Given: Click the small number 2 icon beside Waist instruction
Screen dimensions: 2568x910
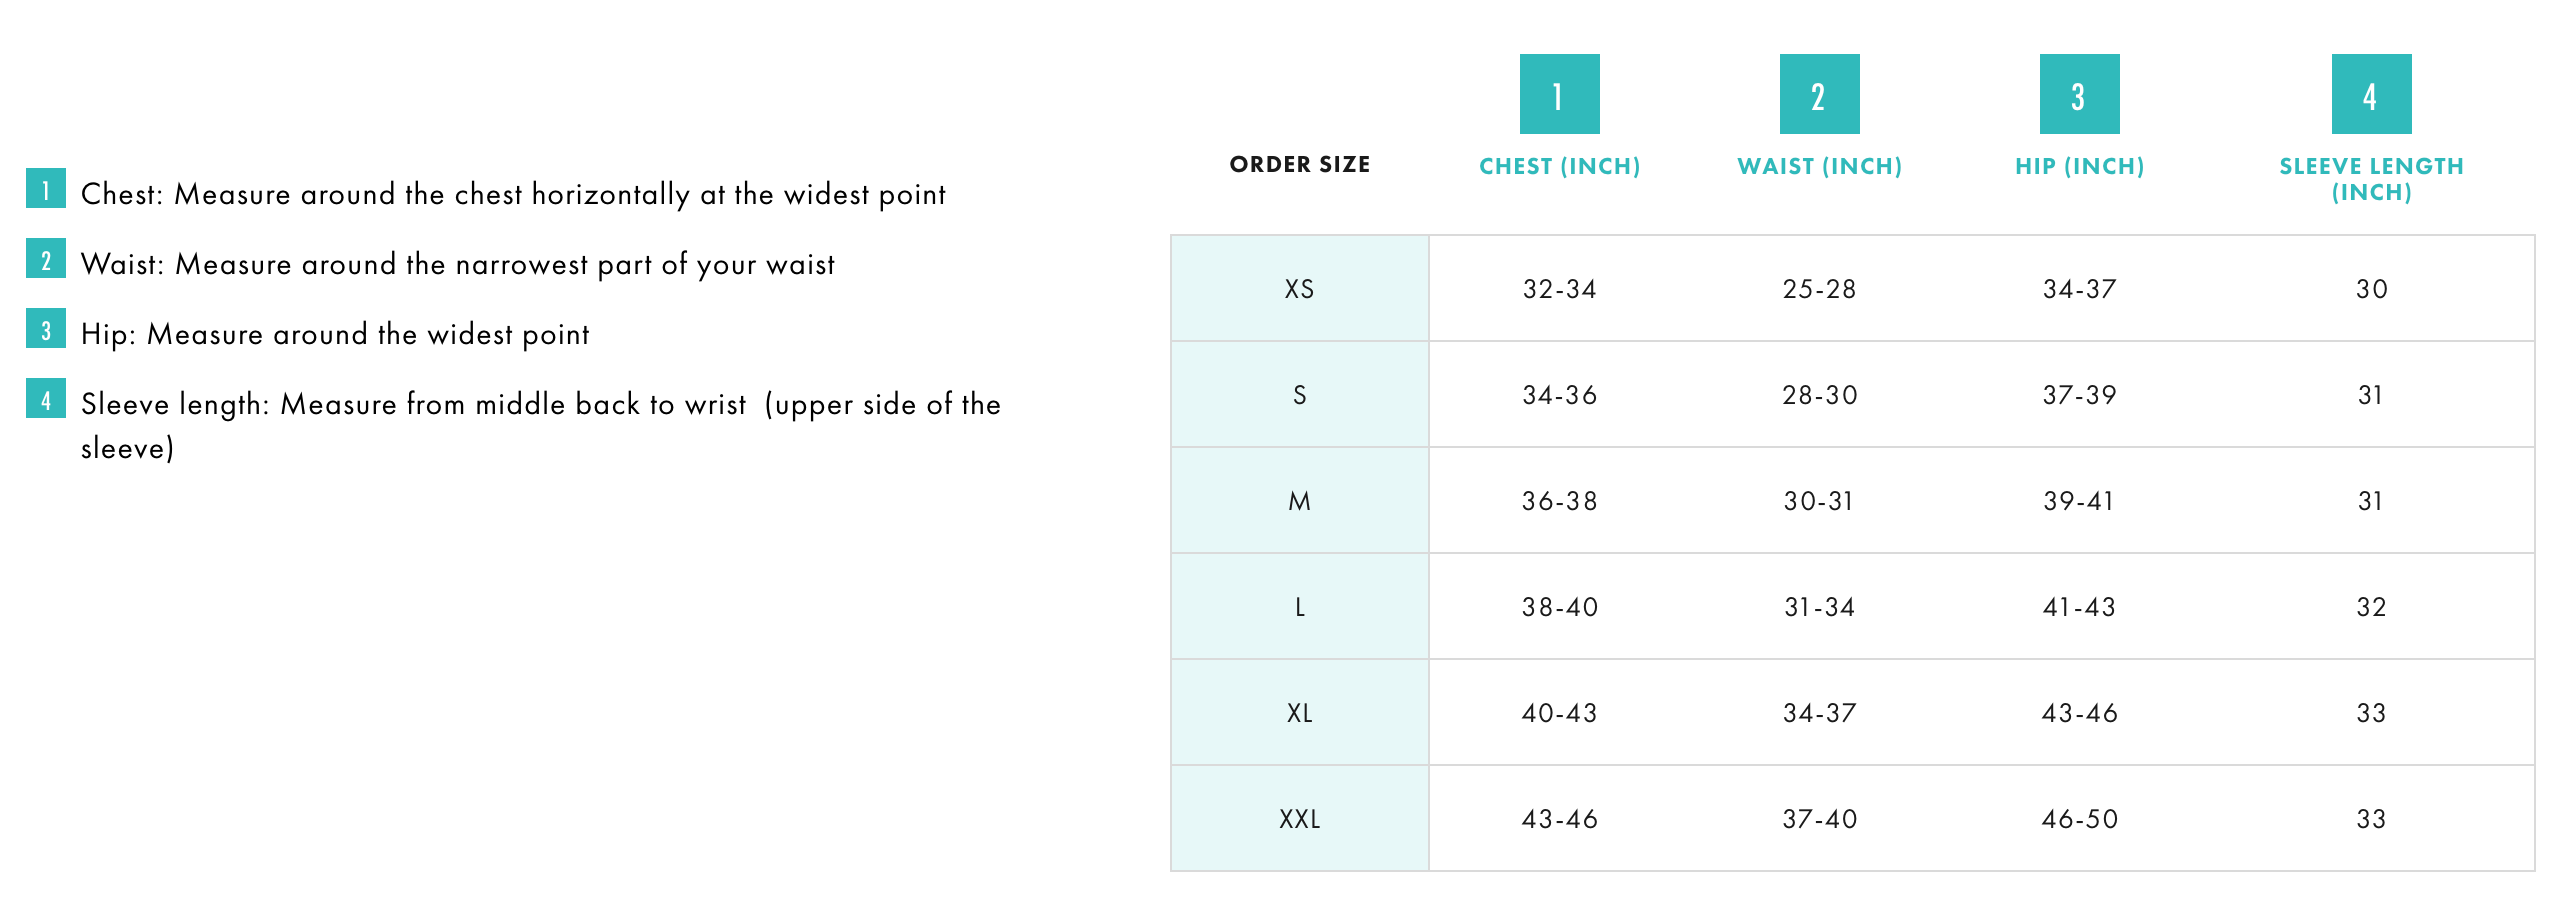Looking at the screenshot, I should point(46,258).
